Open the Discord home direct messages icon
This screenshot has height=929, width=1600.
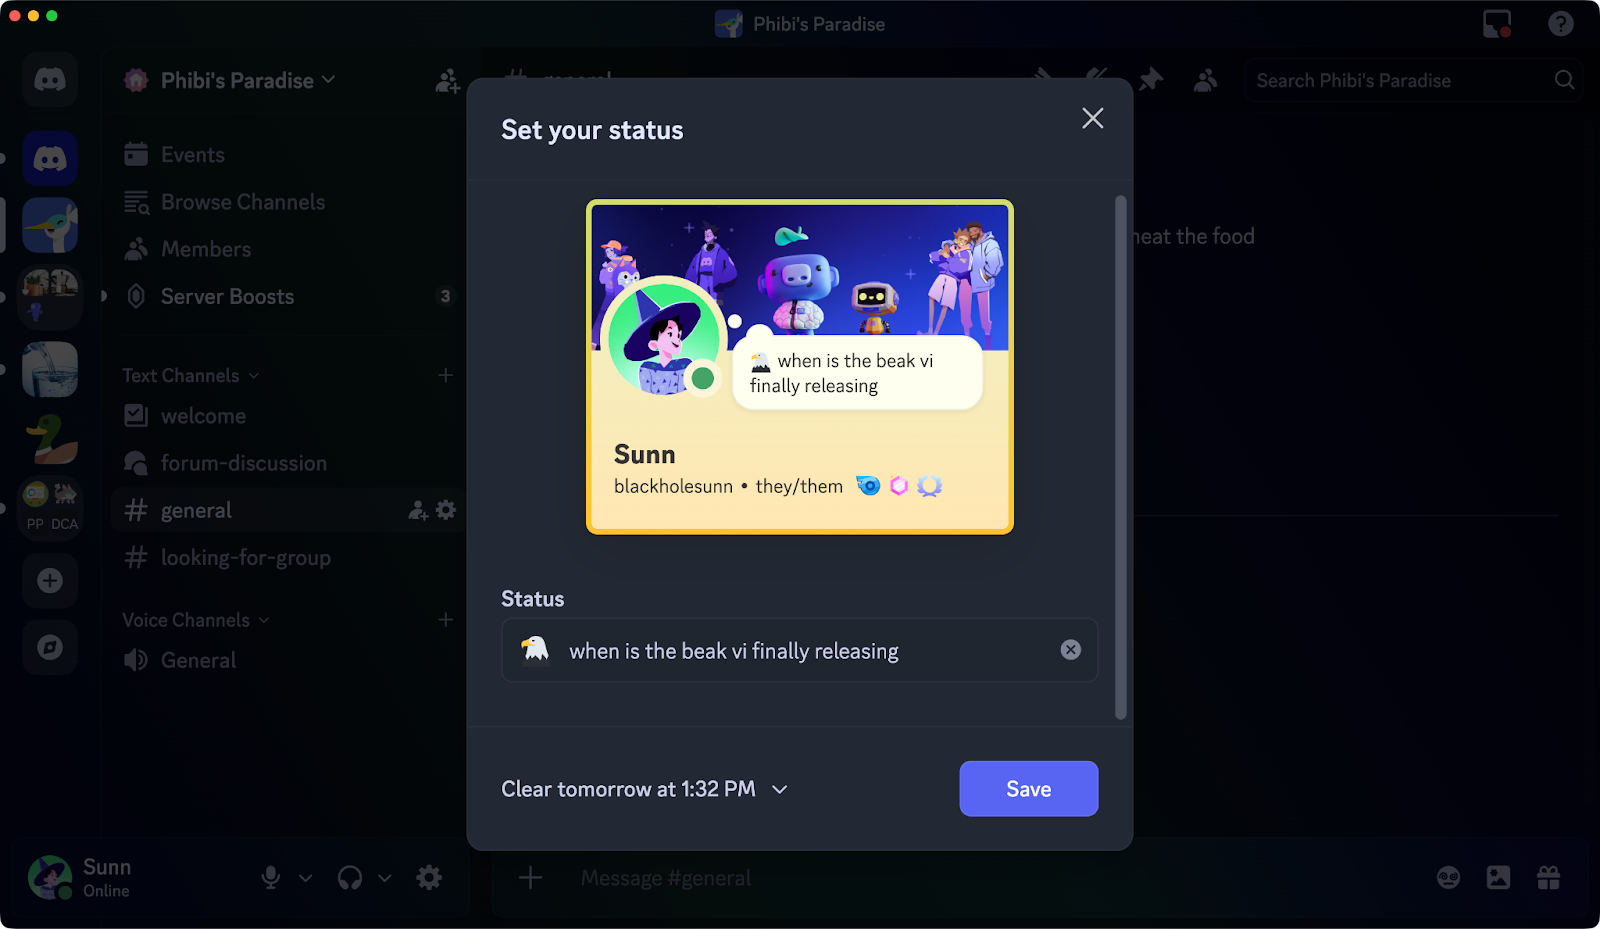pos(50,79)
